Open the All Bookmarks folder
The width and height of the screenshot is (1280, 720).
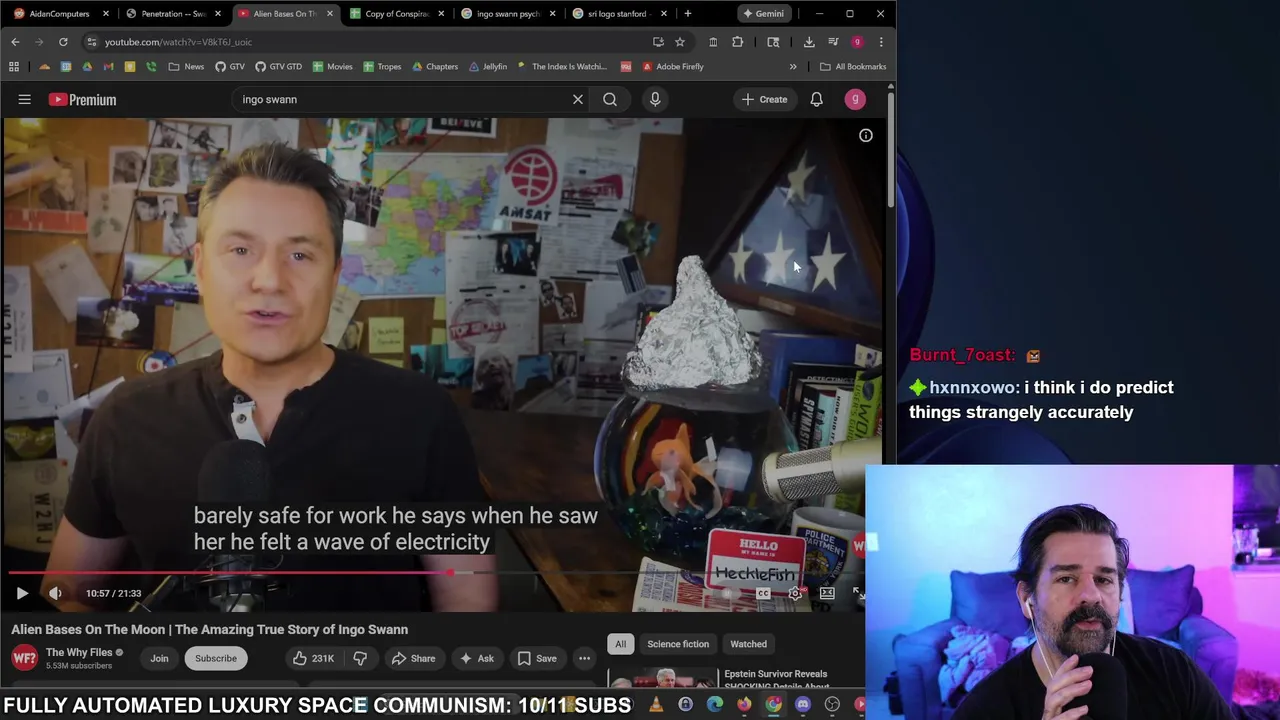[x=853, y=67]
